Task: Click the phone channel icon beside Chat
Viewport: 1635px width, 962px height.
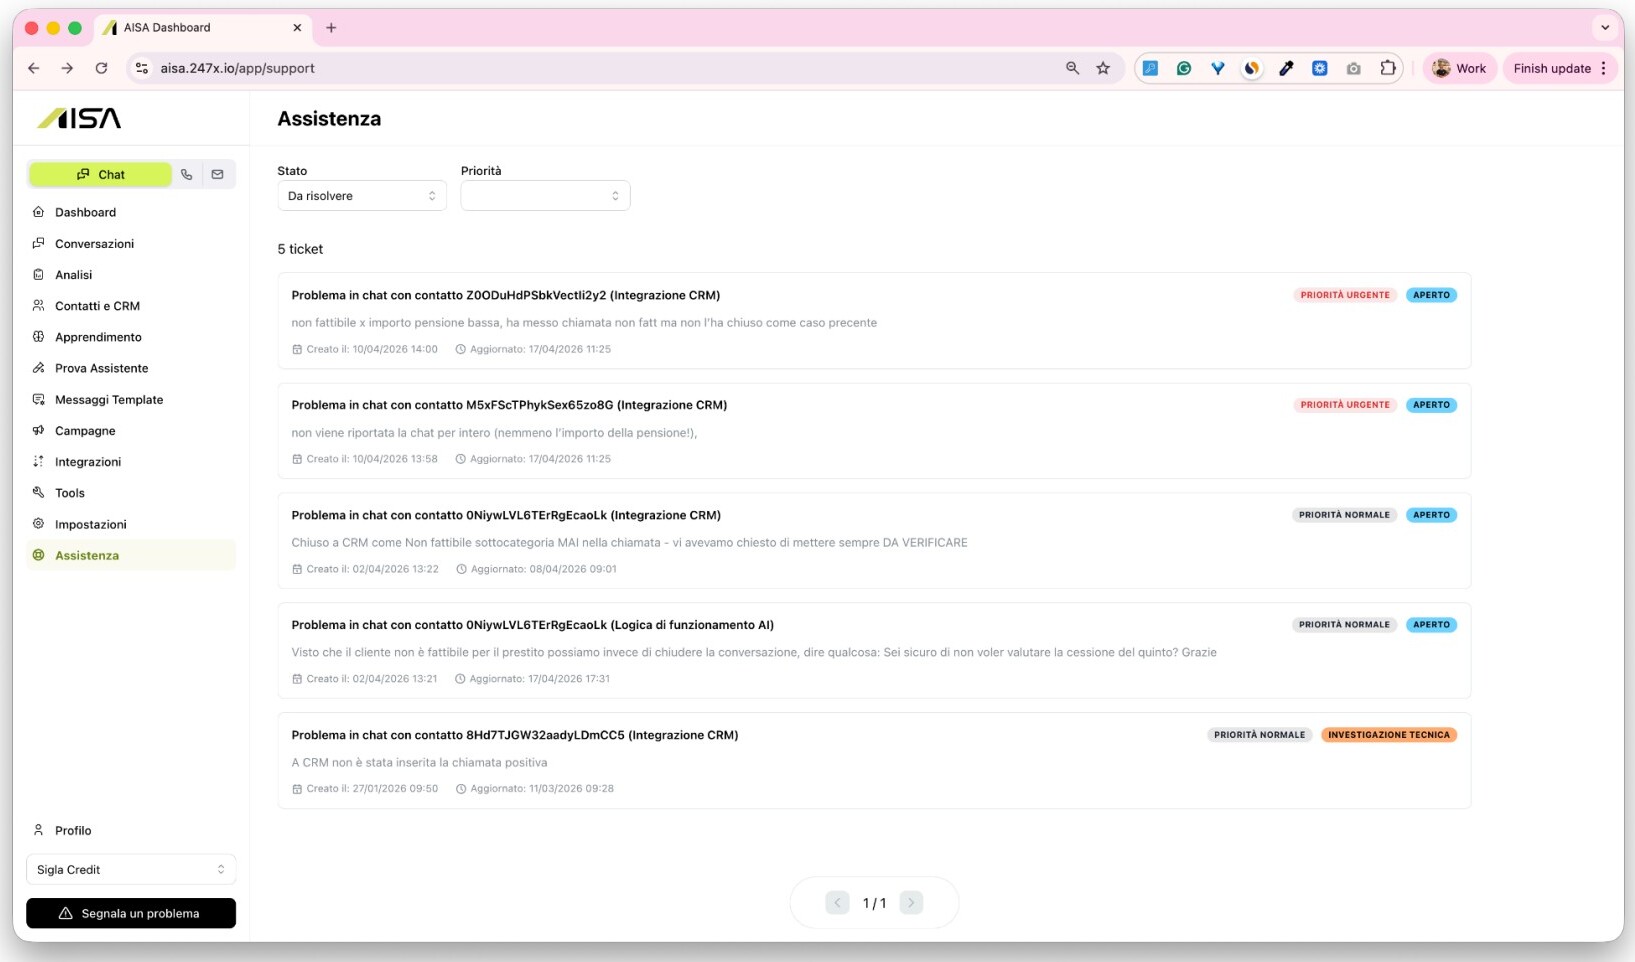Action: click(187, 174)
